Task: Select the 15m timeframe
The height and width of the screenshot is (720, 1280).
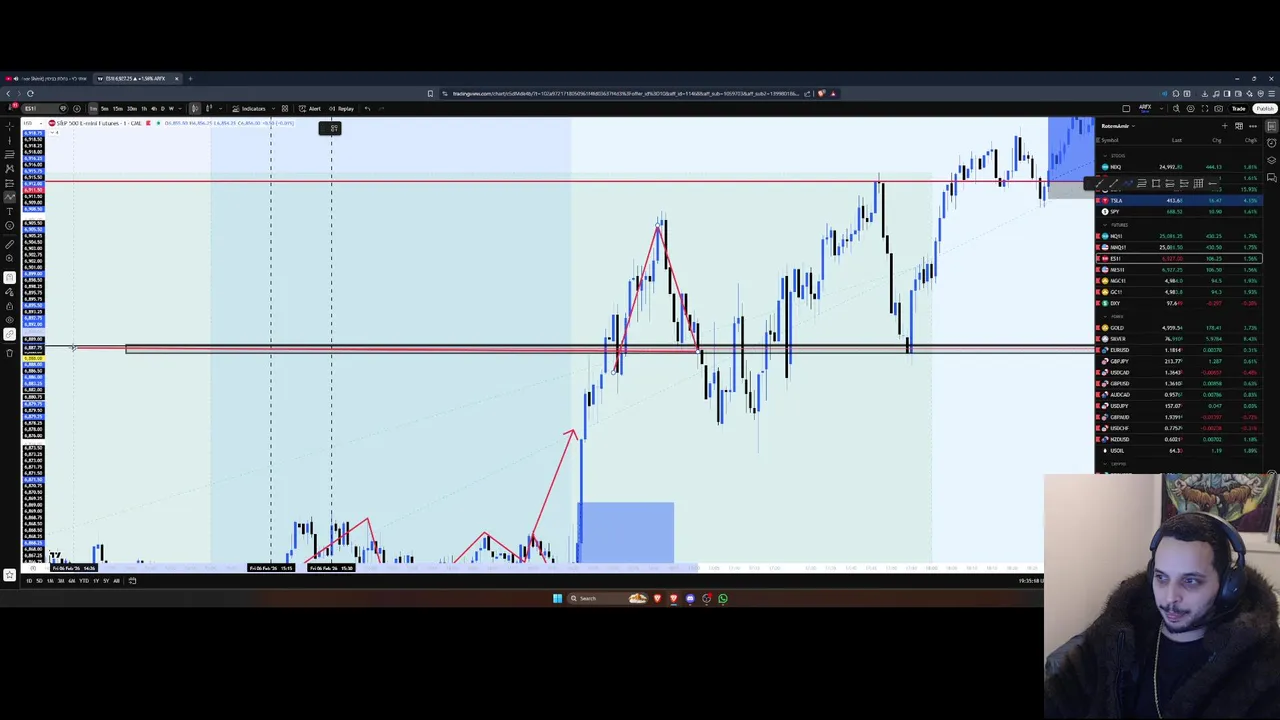Action: coord(118,109)
